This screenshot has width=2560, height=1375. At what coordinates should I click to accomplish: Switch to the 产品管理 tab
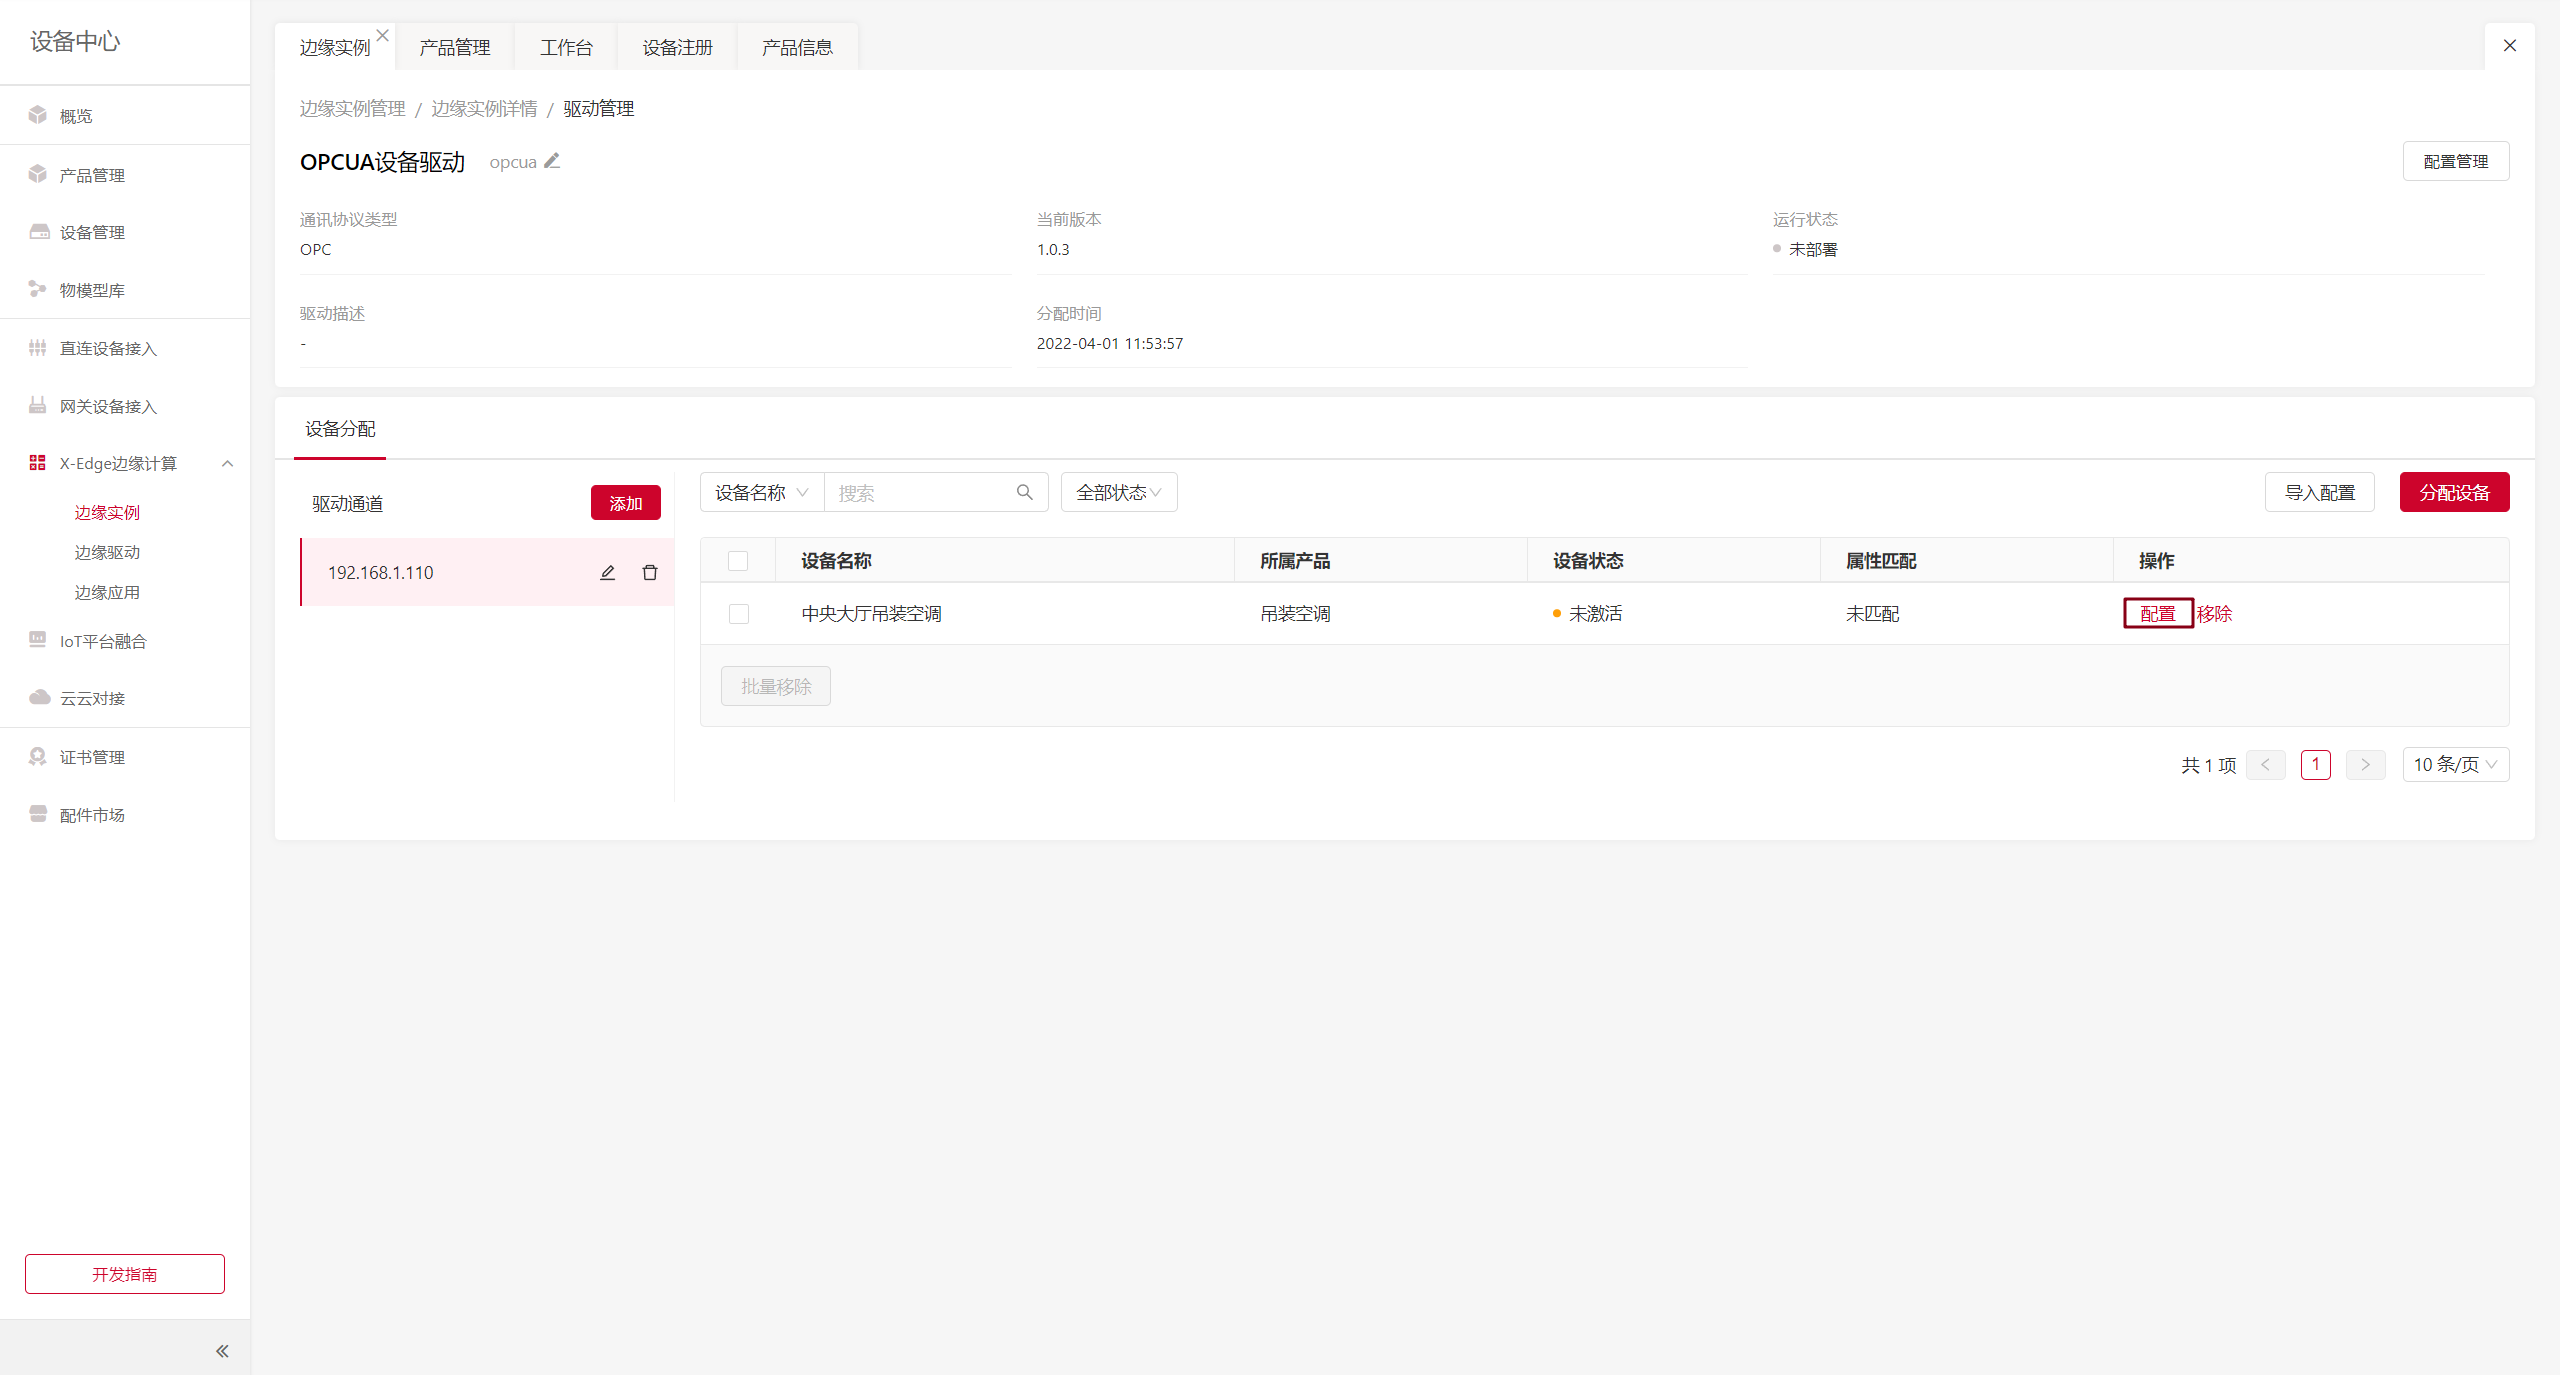point(455,47)
